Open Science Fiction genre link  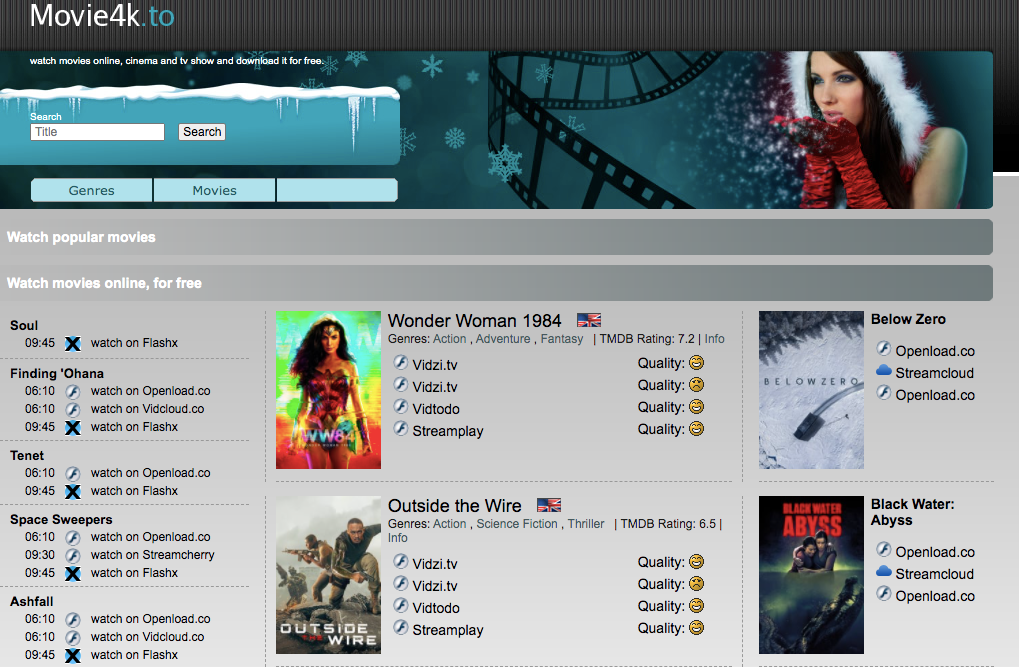coord(517,523)
